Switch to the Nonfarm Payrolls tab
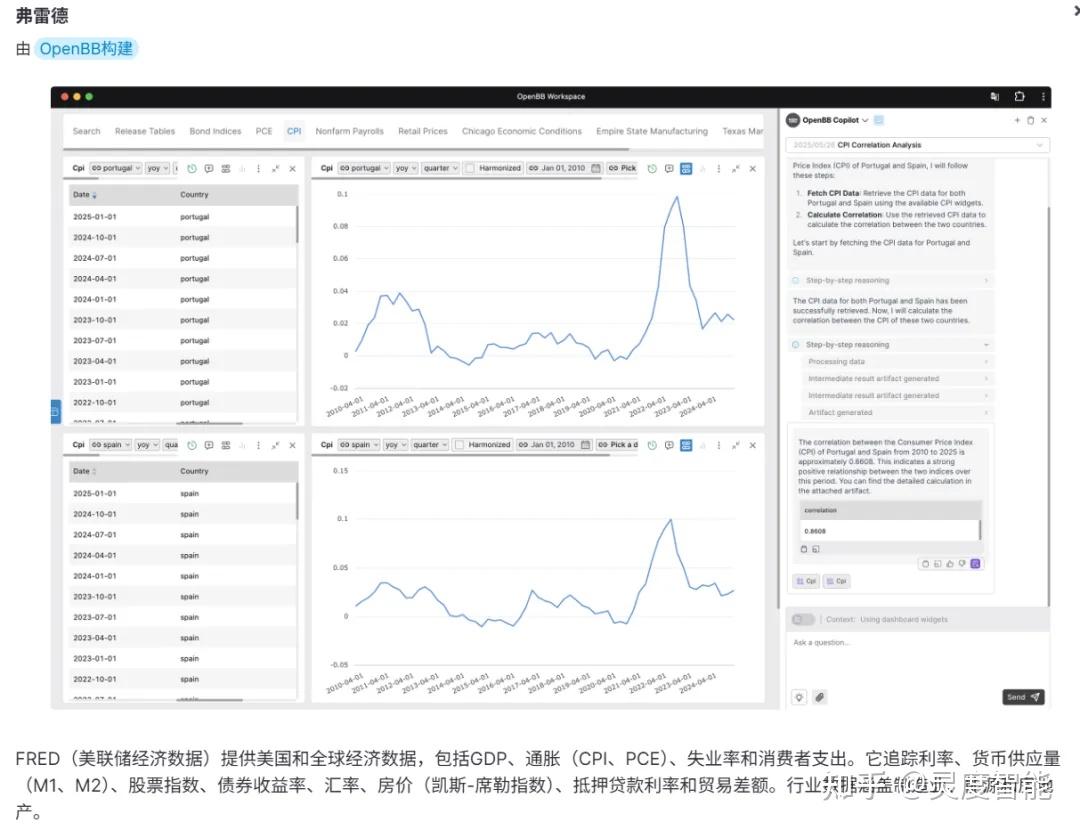The image size is (1080, 830). tap(349, 131)
